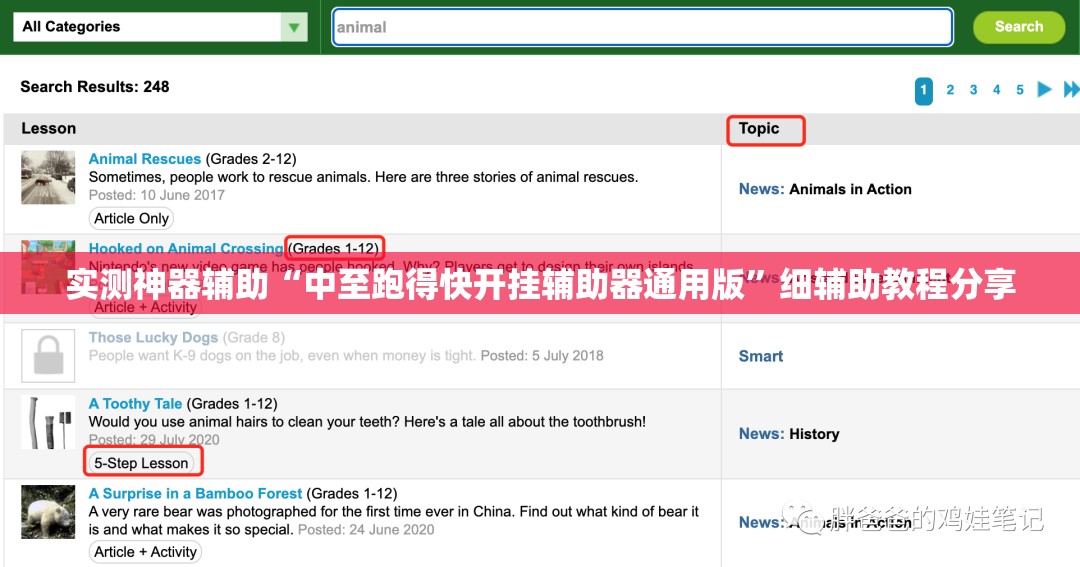
Task: Open Those Lucky Dogs lesson link
Action: 154,338
